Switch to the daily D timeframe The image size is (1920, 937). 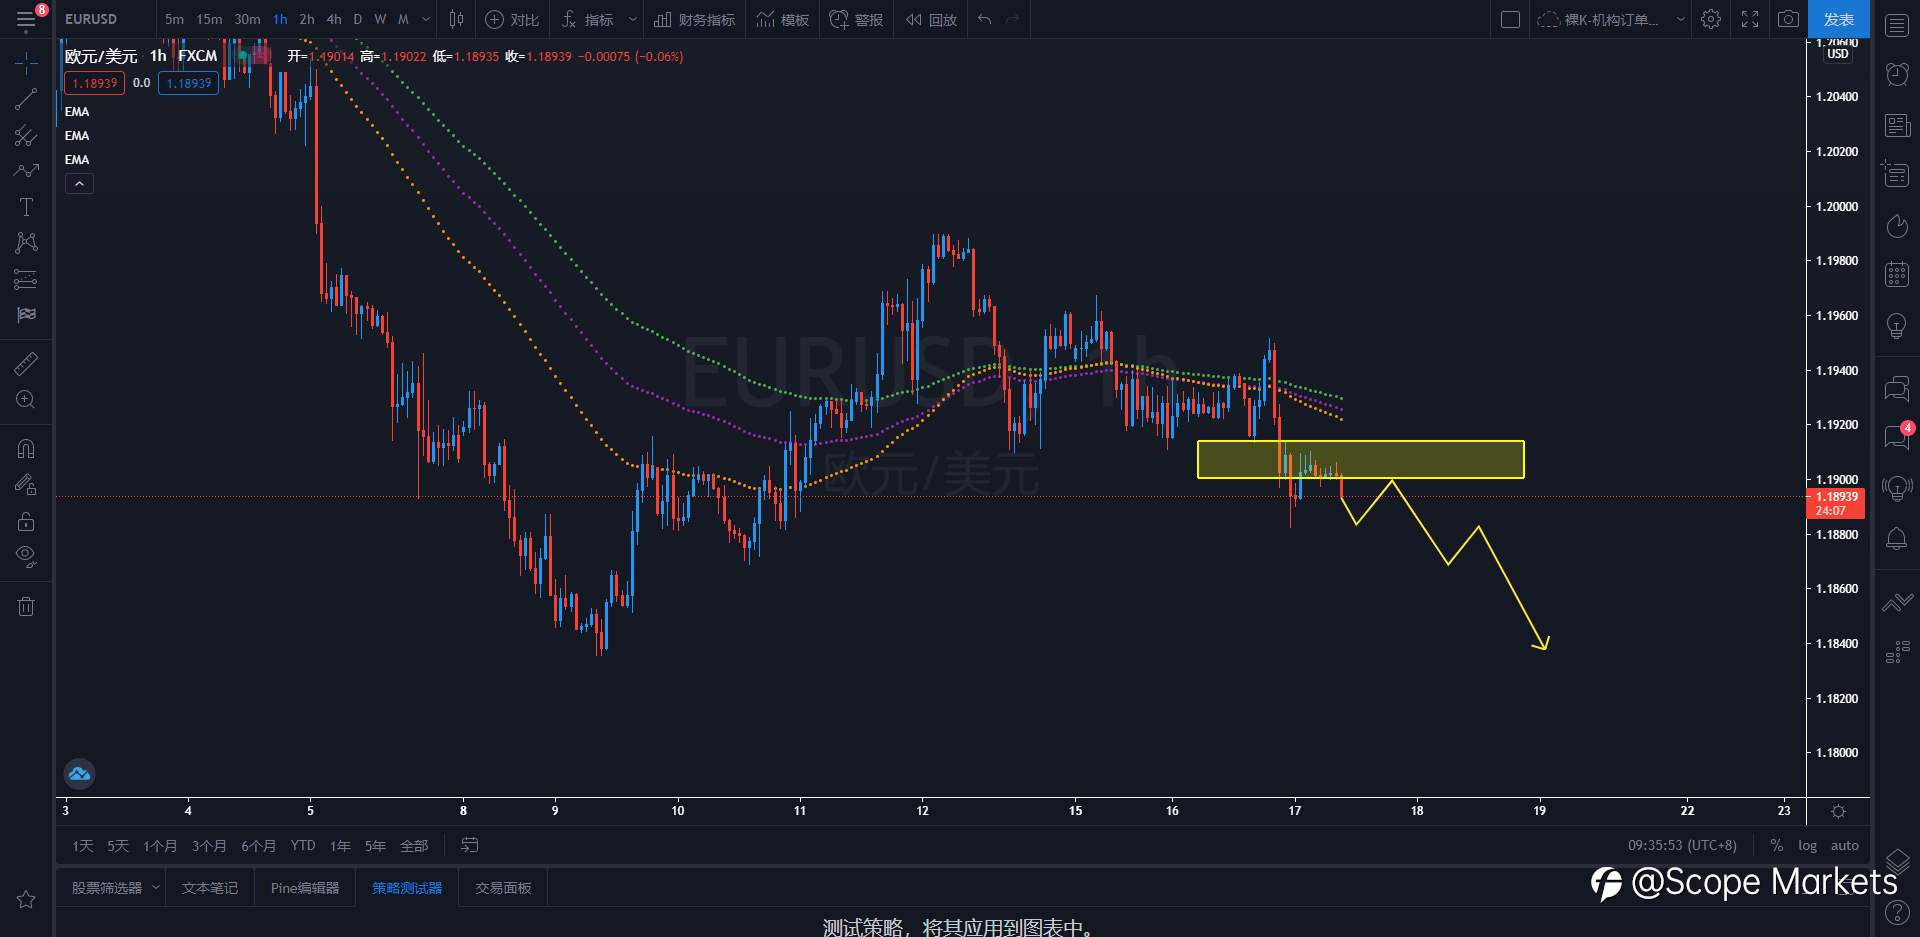358,19
